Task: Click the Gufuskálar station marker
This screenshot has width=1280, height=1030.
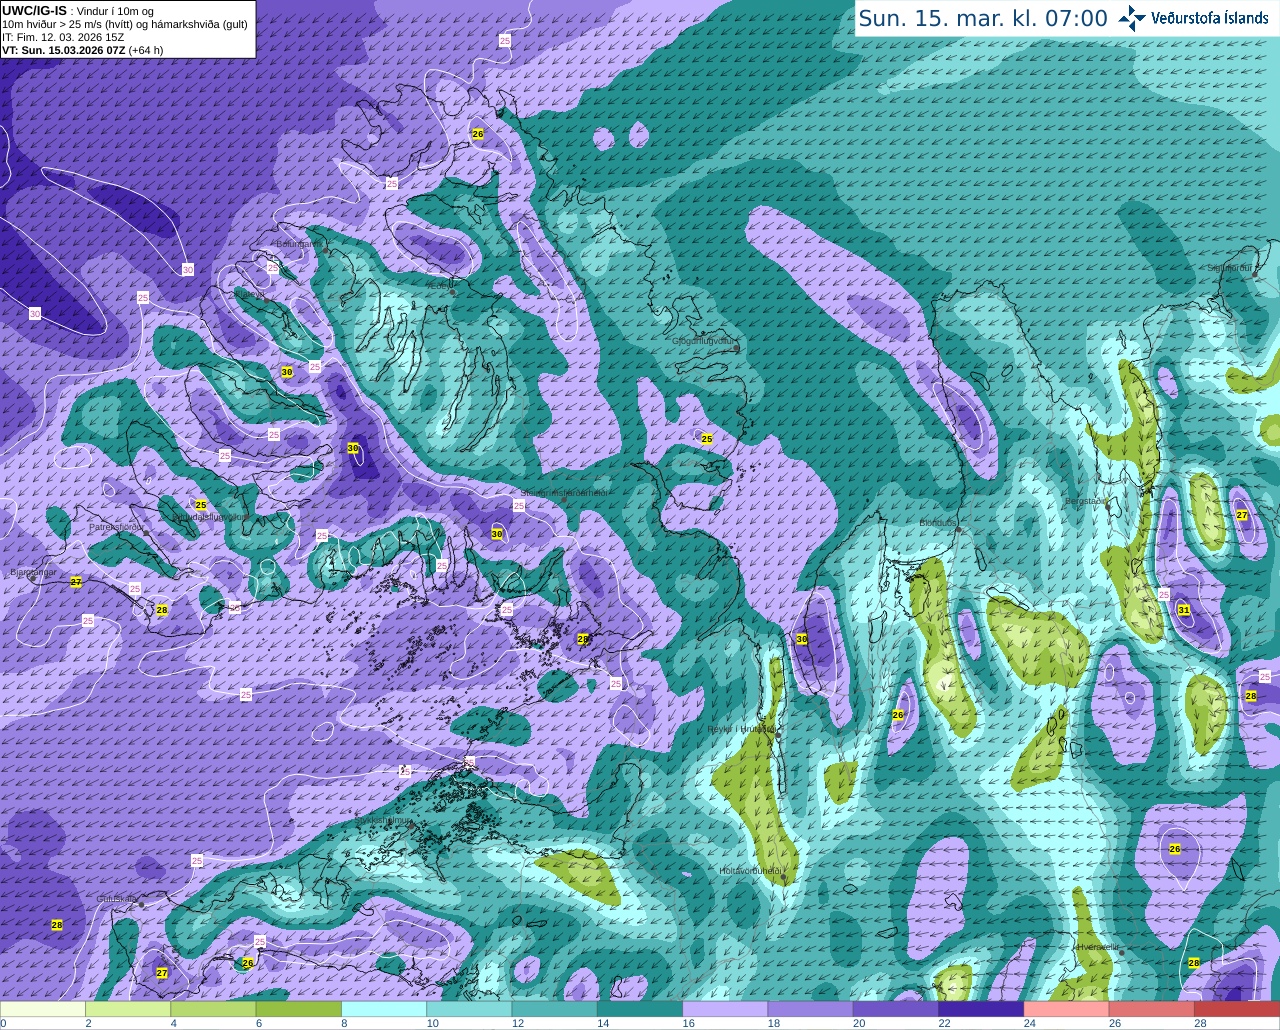Action: [x=142, y=904]
